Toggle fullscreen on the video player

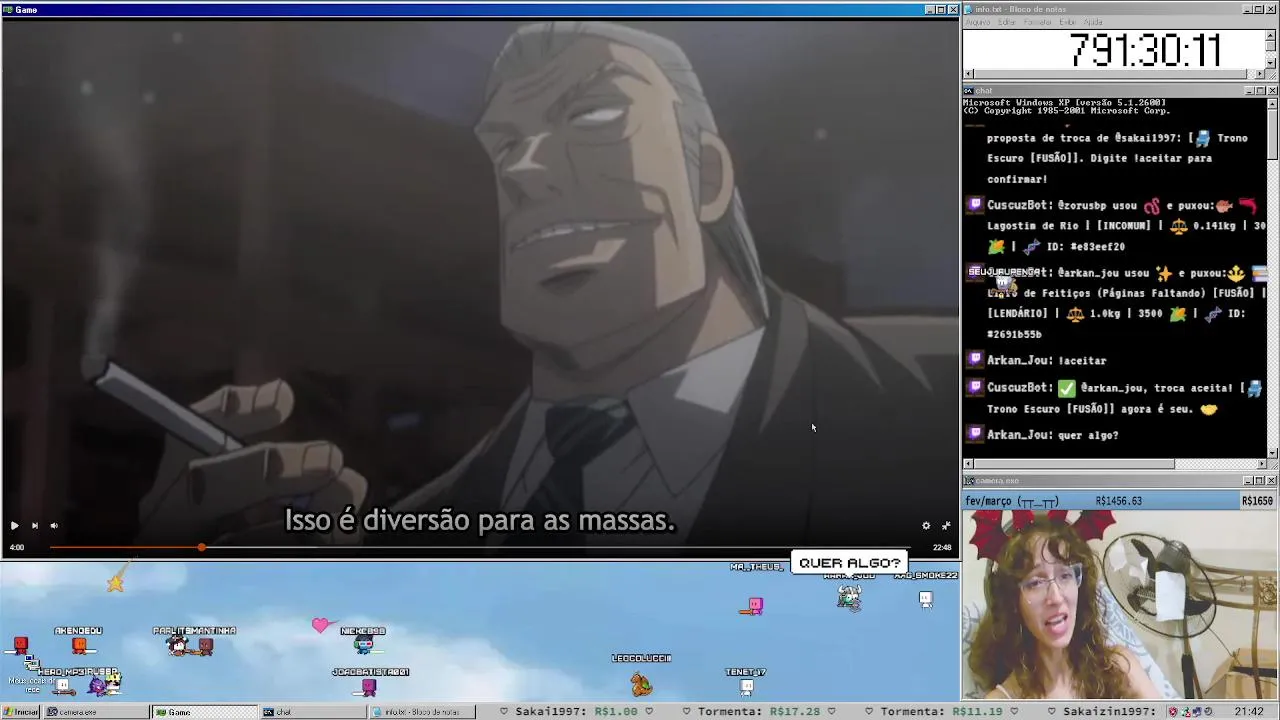(x=946, y=525)
